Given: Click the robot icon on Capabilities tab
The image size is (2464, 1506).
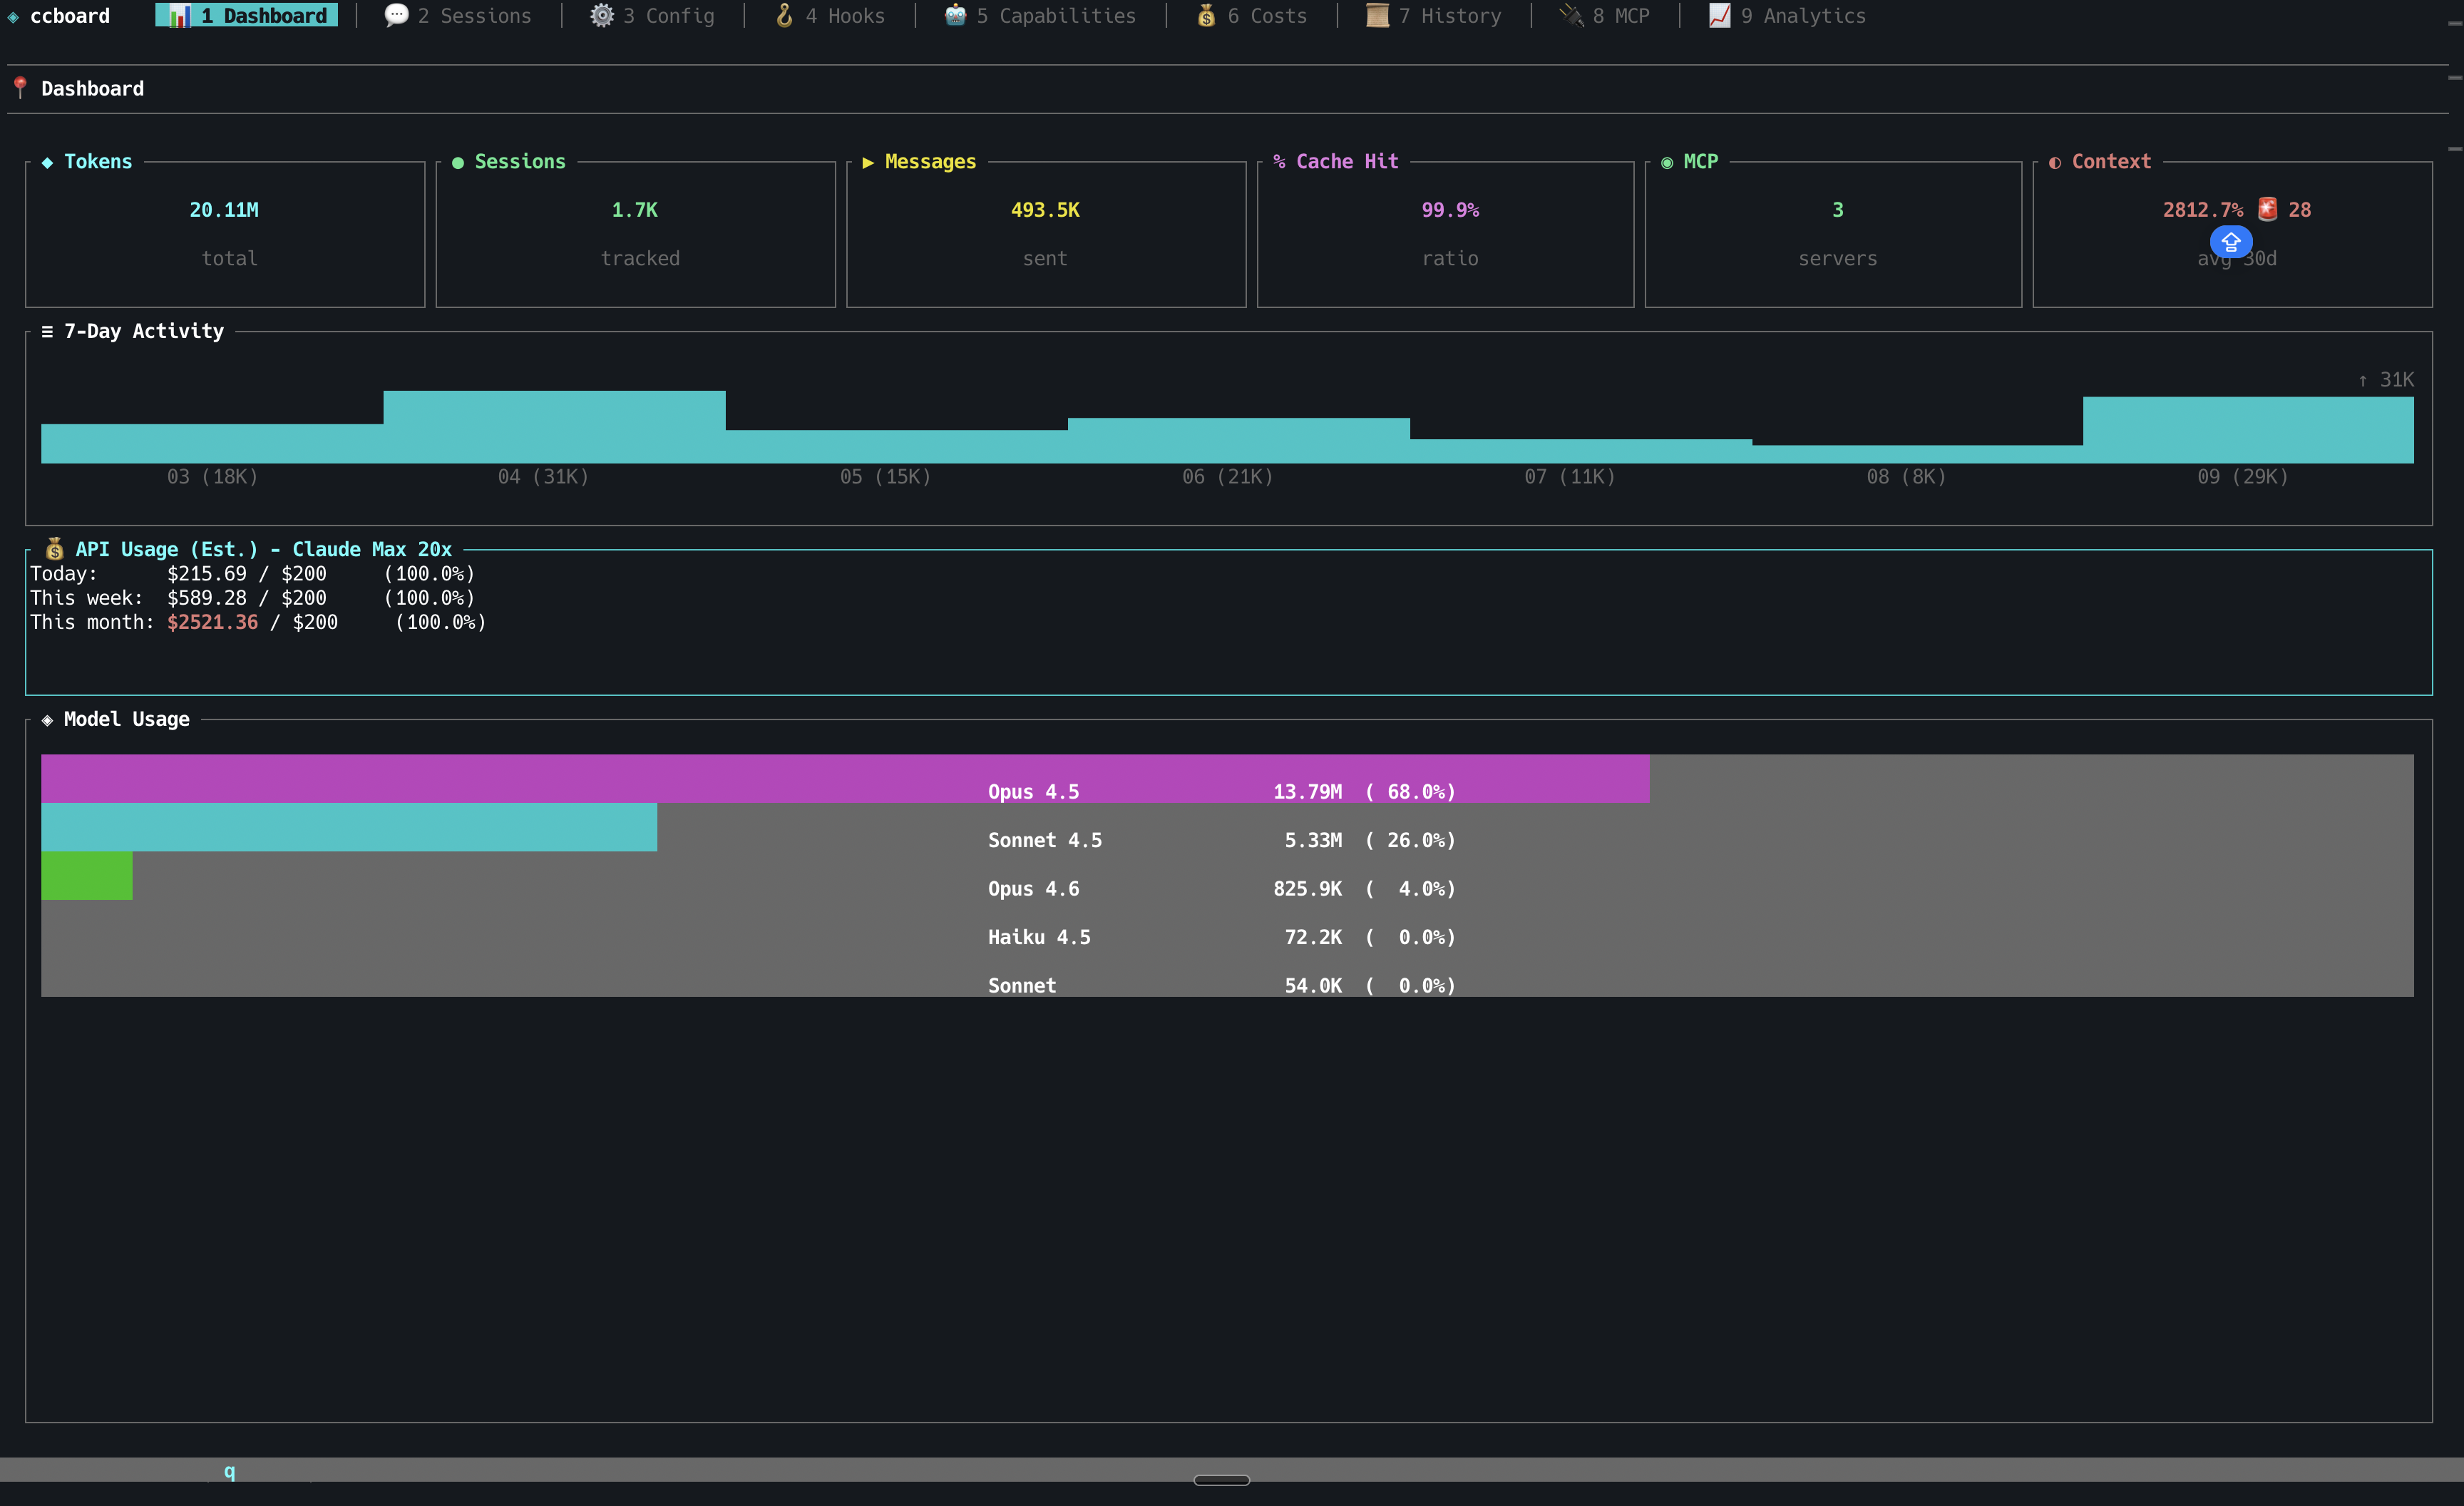Looking at the screenshot, I should click(953, 15).
